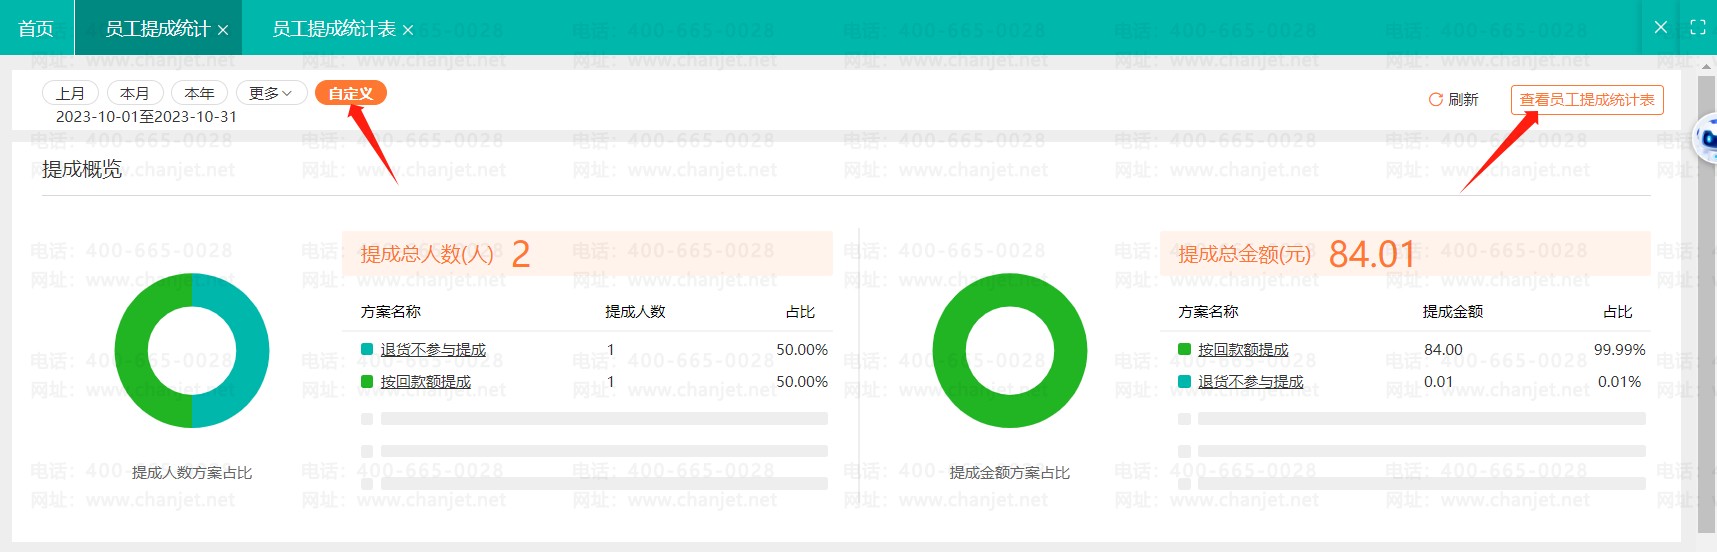
Task: Click the 刷新 refresh icon
Action: (x=1435, y=100)
